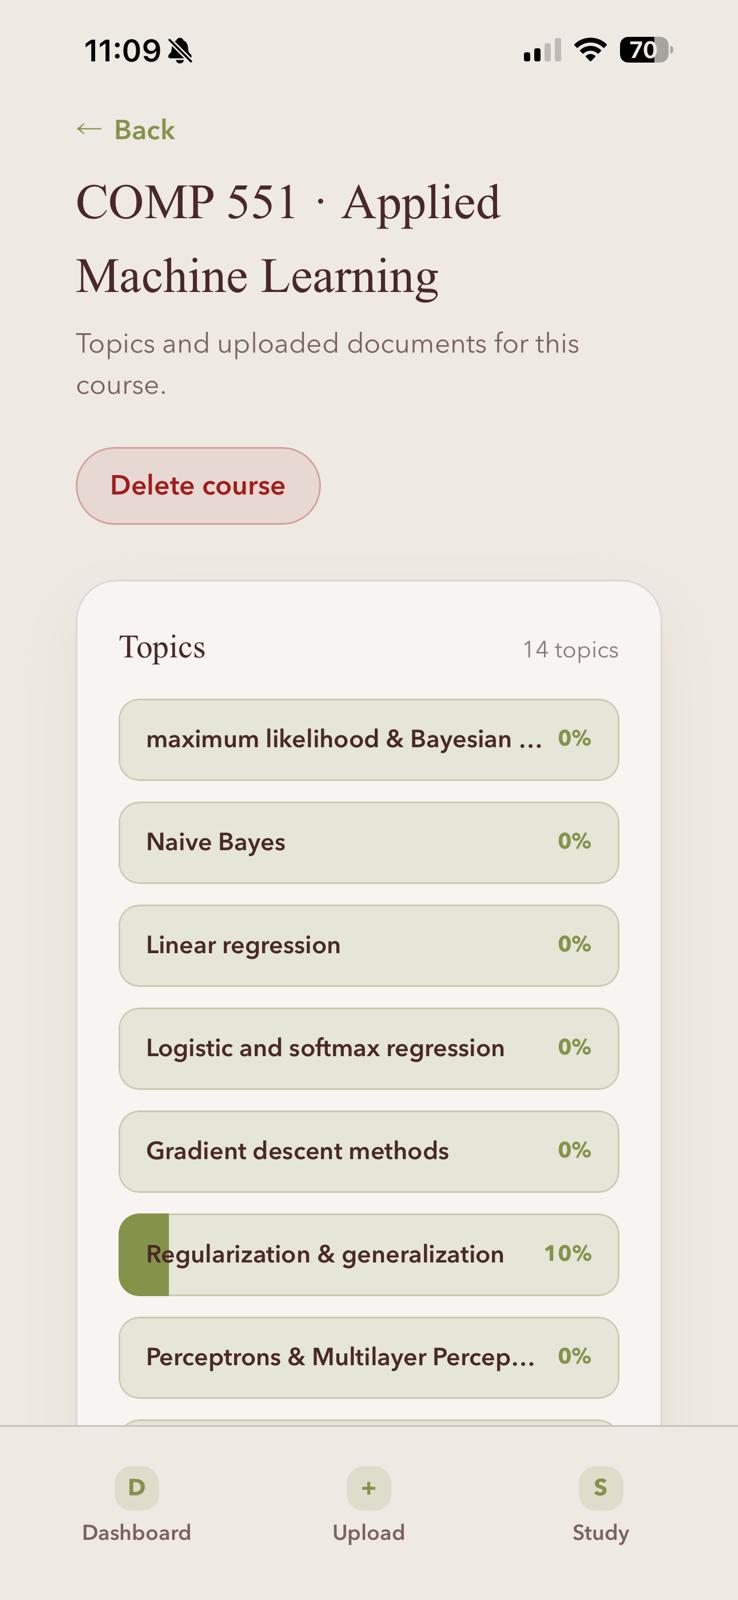
Task: Tap the 10% progress label
Action: click(x=568, y=1253)
